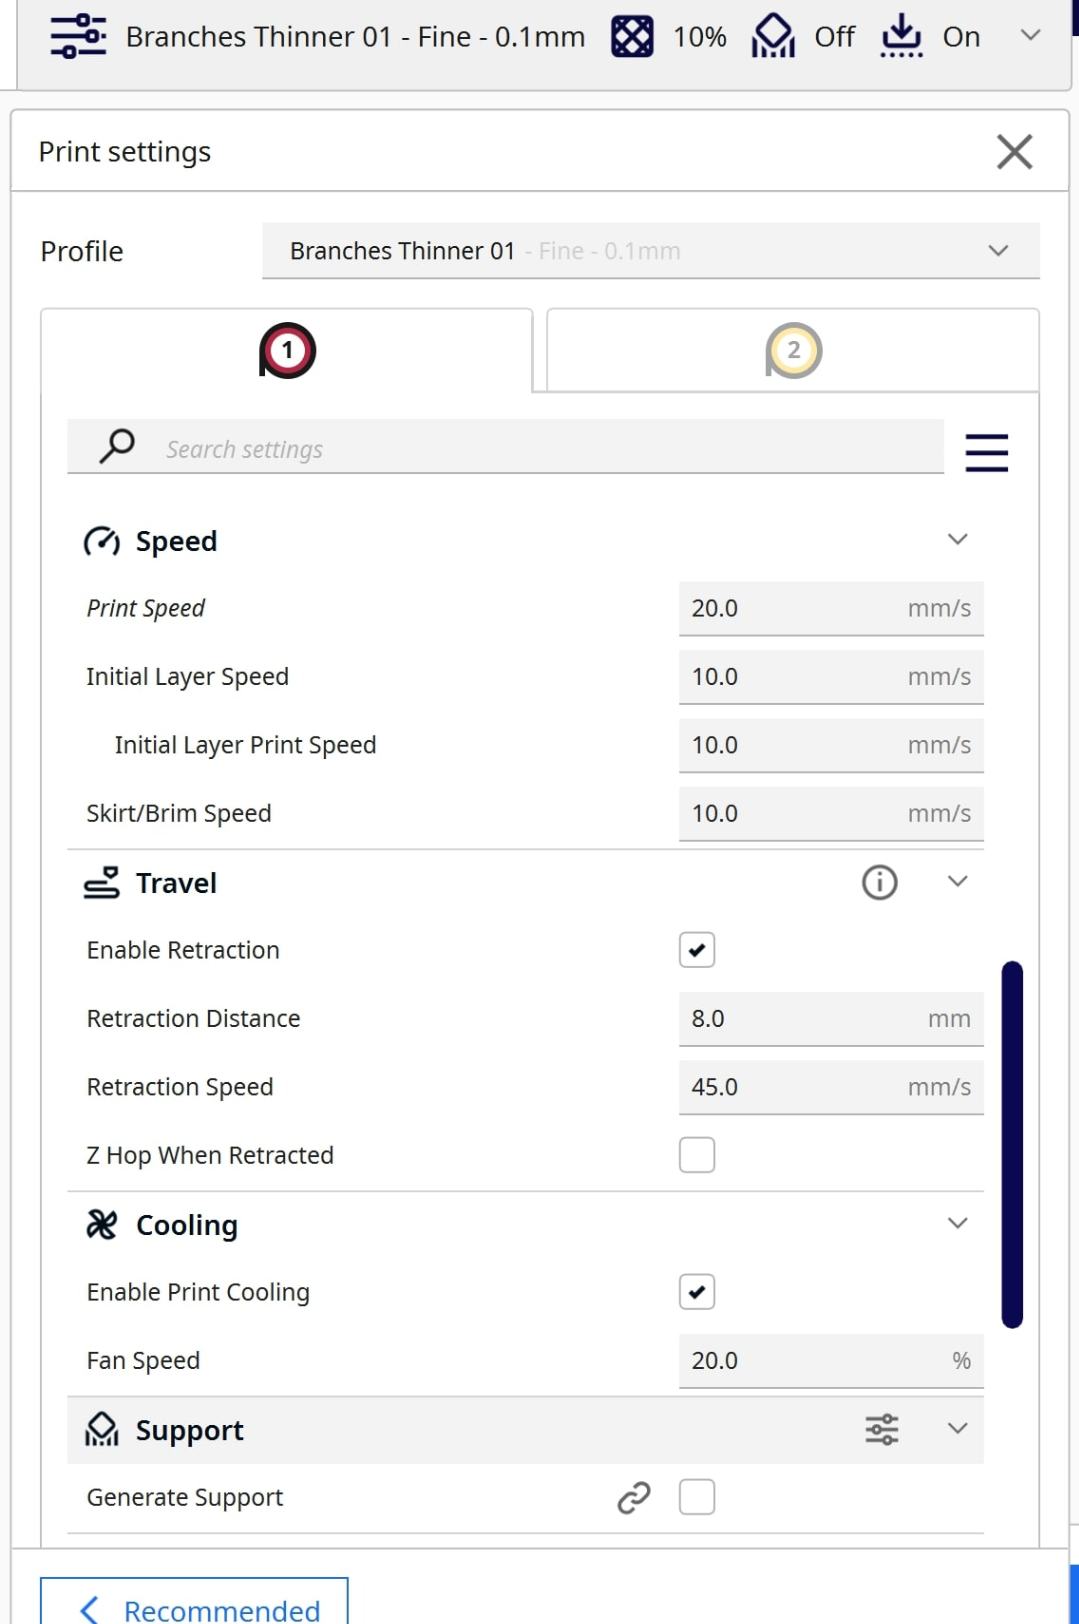
Task: Open the Profile dropdown
Action: (x=651, y=251)
